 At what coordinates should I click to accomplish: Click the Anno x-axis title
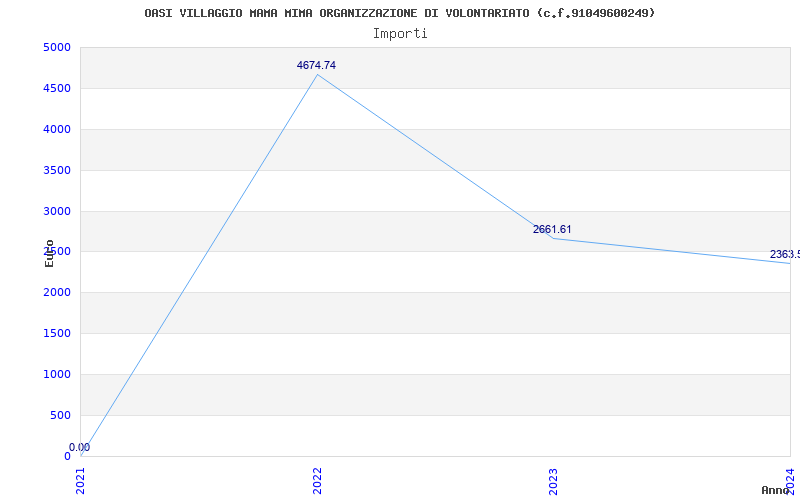point(775,490)
